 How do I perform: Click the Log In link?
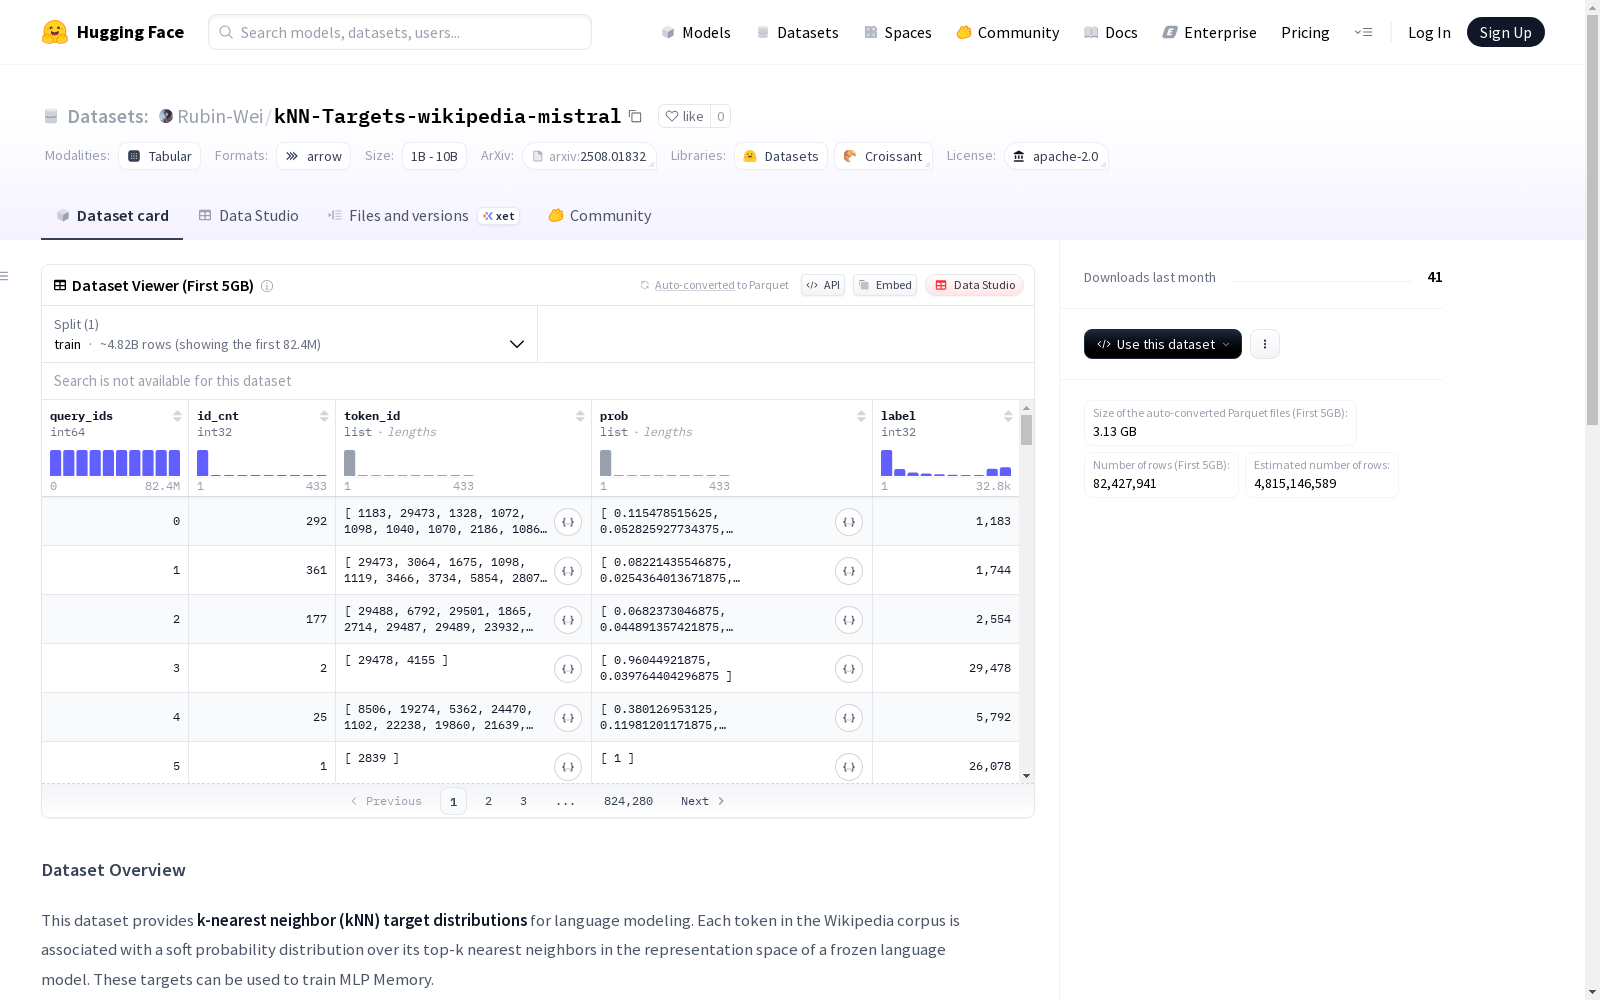point(1429,32)
